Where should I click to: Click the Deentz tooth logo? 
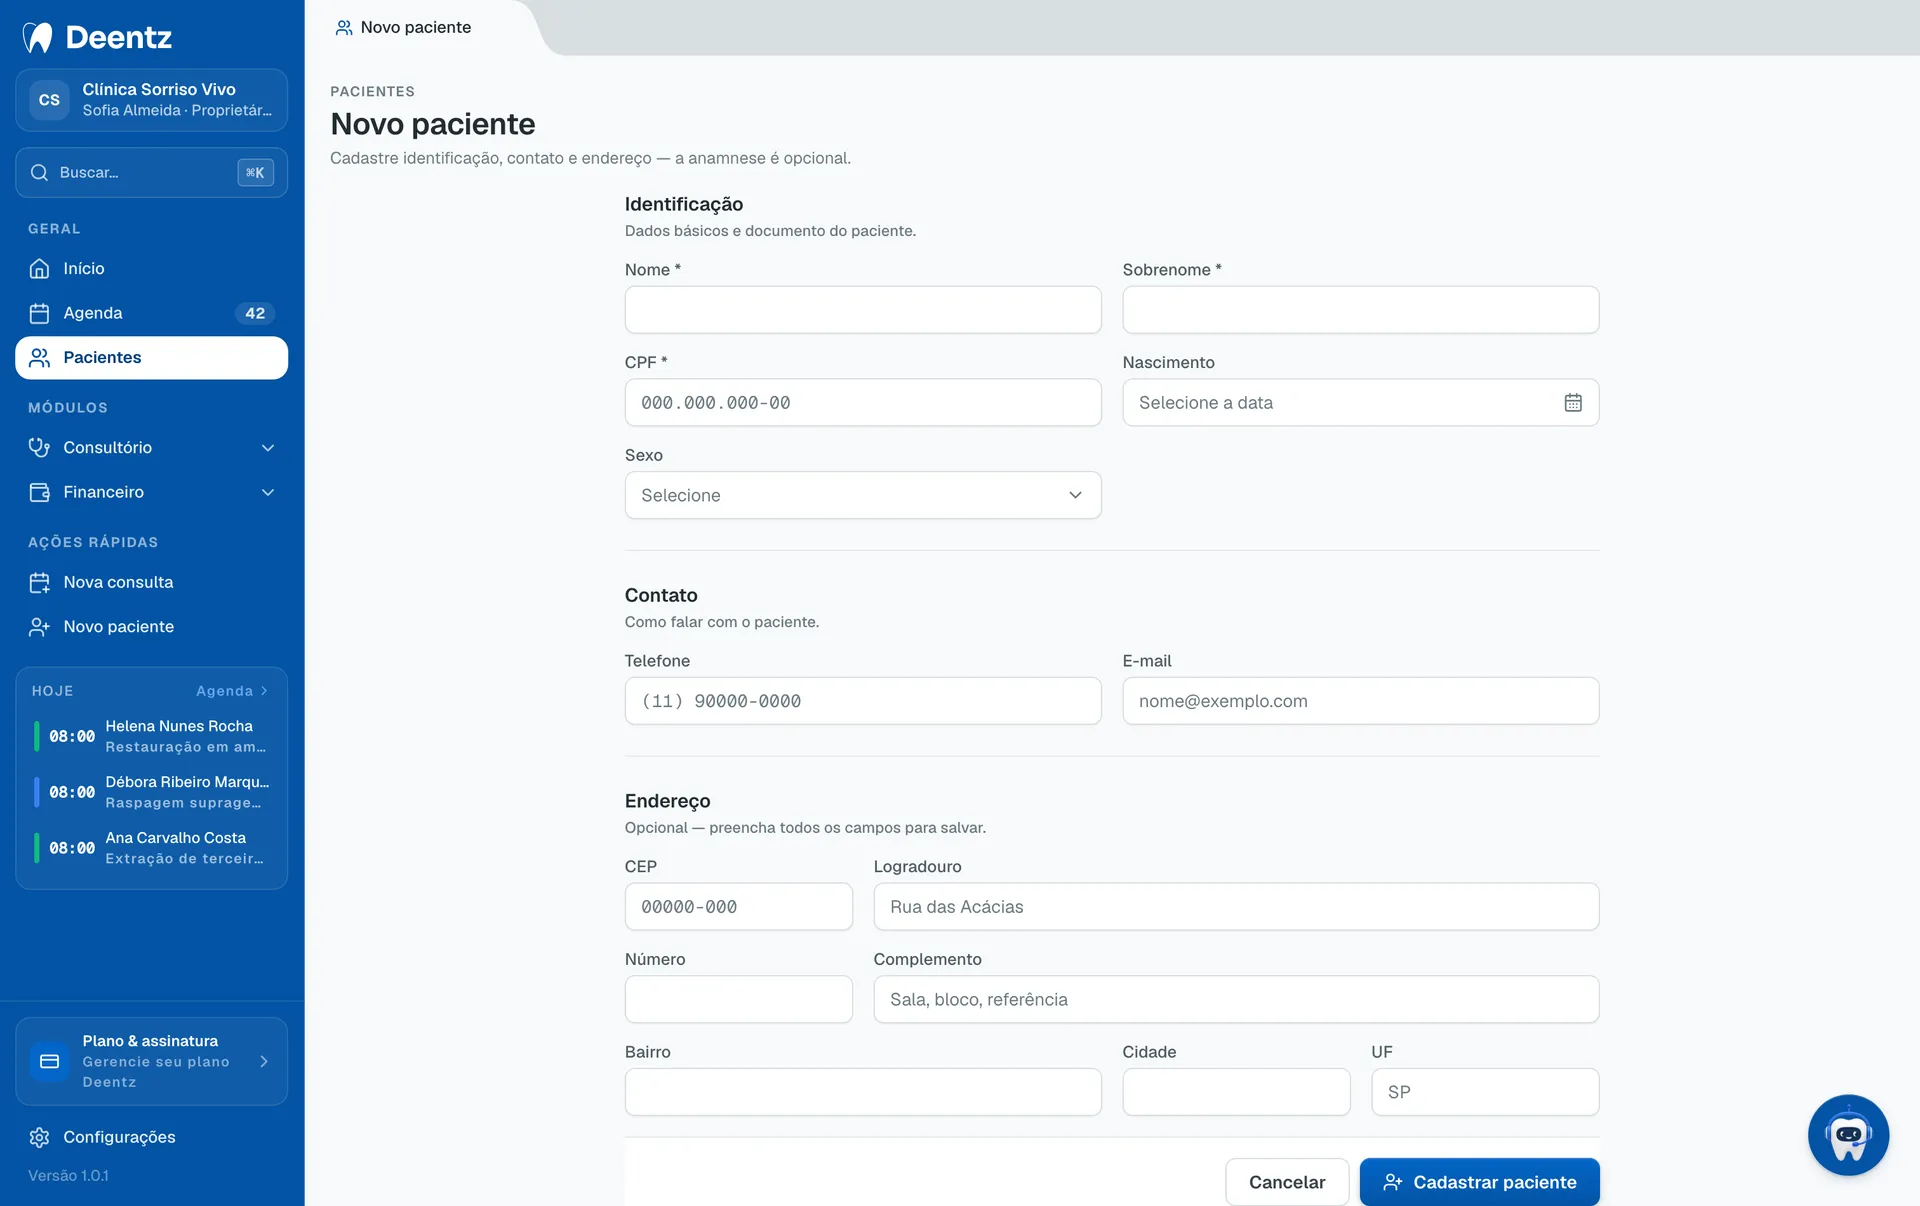click(38, 37)
